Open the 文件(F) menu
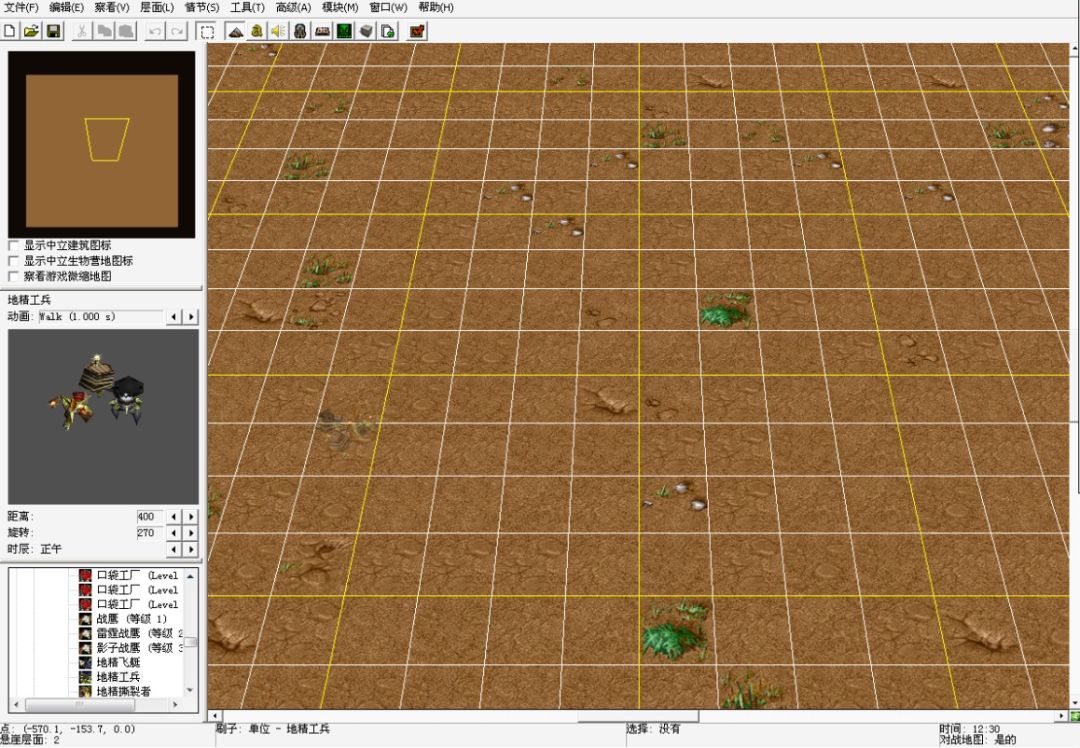The width and height of the screenshot is (1080, 748). (x=21, y=8)
